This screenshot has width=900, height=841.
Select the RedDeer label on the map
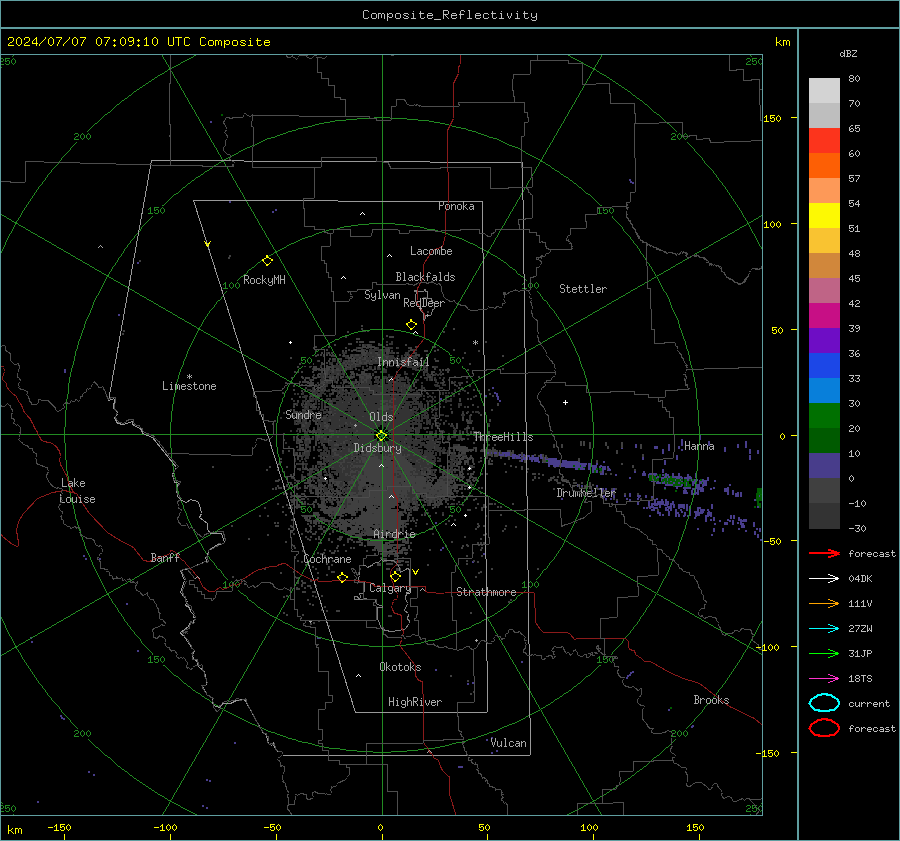coord(424,303)
